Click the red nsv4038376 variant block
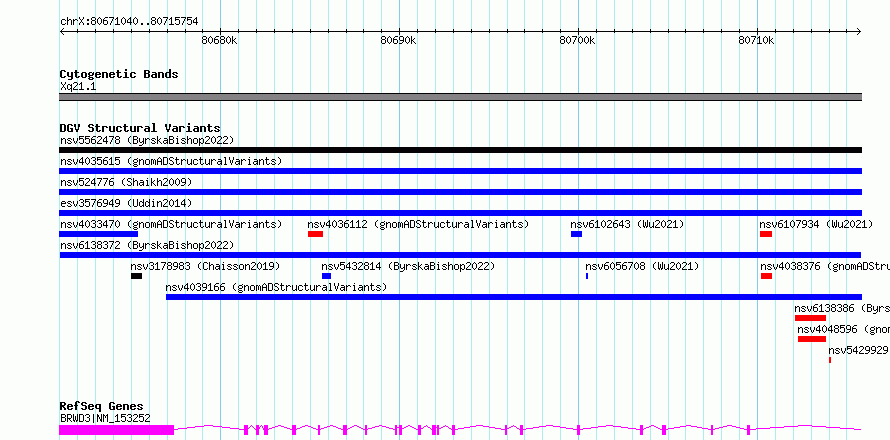Image resolution: width=890 pixels, height=440 pixels. [767, 276]
